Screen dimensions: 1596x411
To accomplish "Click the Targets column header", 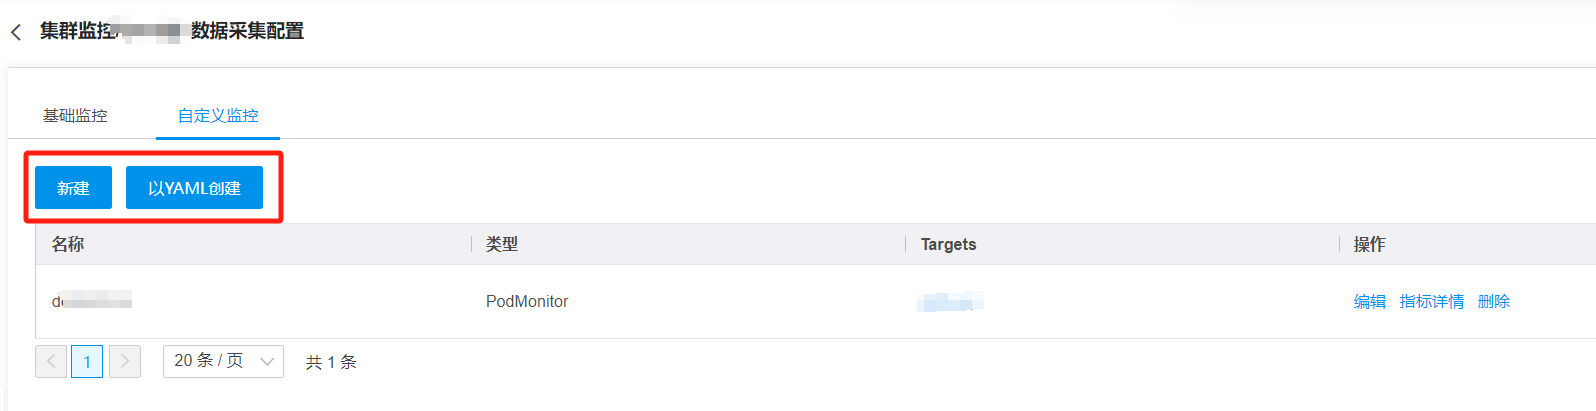I will 948,244.
